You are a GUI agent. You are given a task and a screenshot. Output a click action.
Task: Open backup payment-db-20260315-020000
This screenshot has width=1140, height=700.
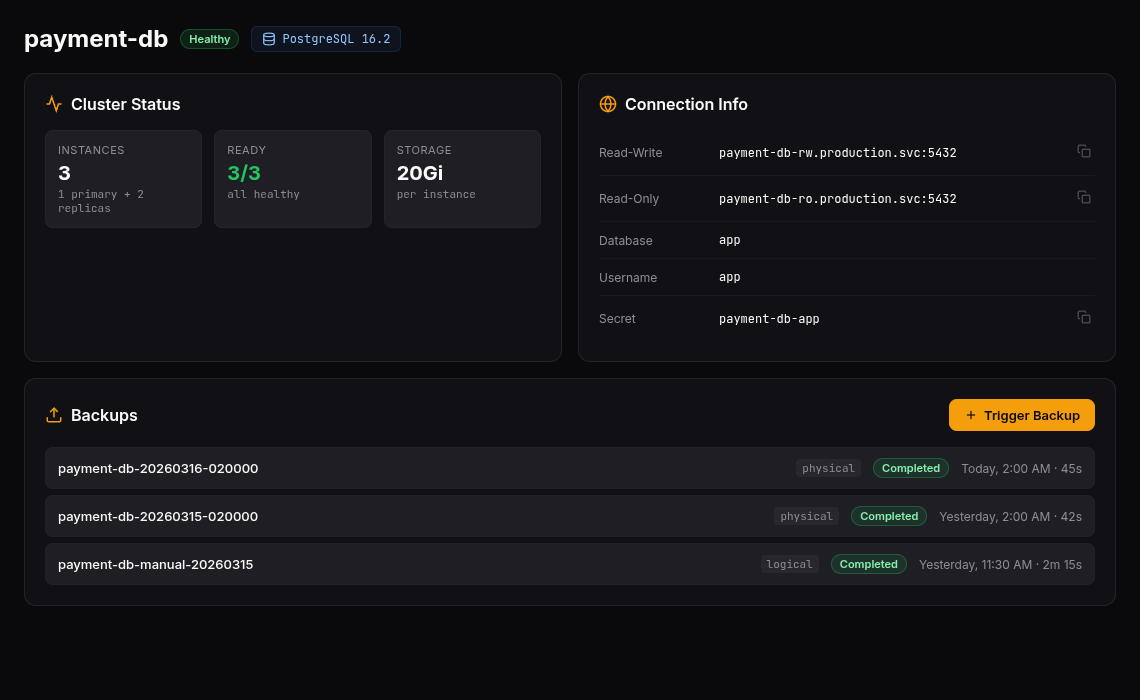pos(569,516)
